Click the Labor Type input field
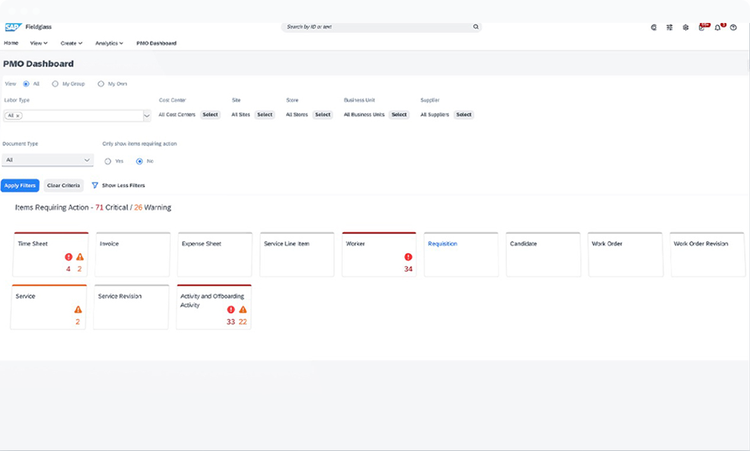The height and width of the screenshot is (451, 750). [77, 115]
